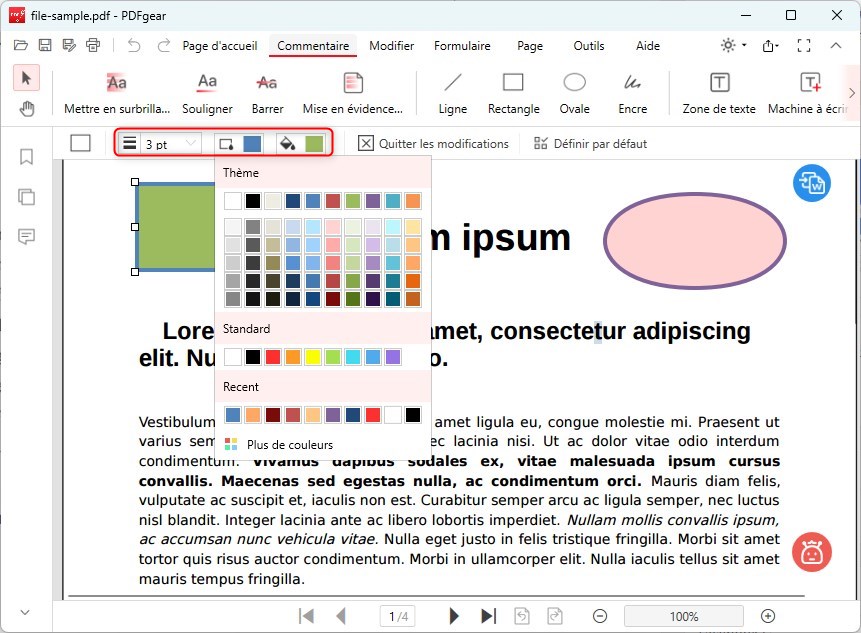Select the Barrer strikethrough tool

tap(266, 93)
